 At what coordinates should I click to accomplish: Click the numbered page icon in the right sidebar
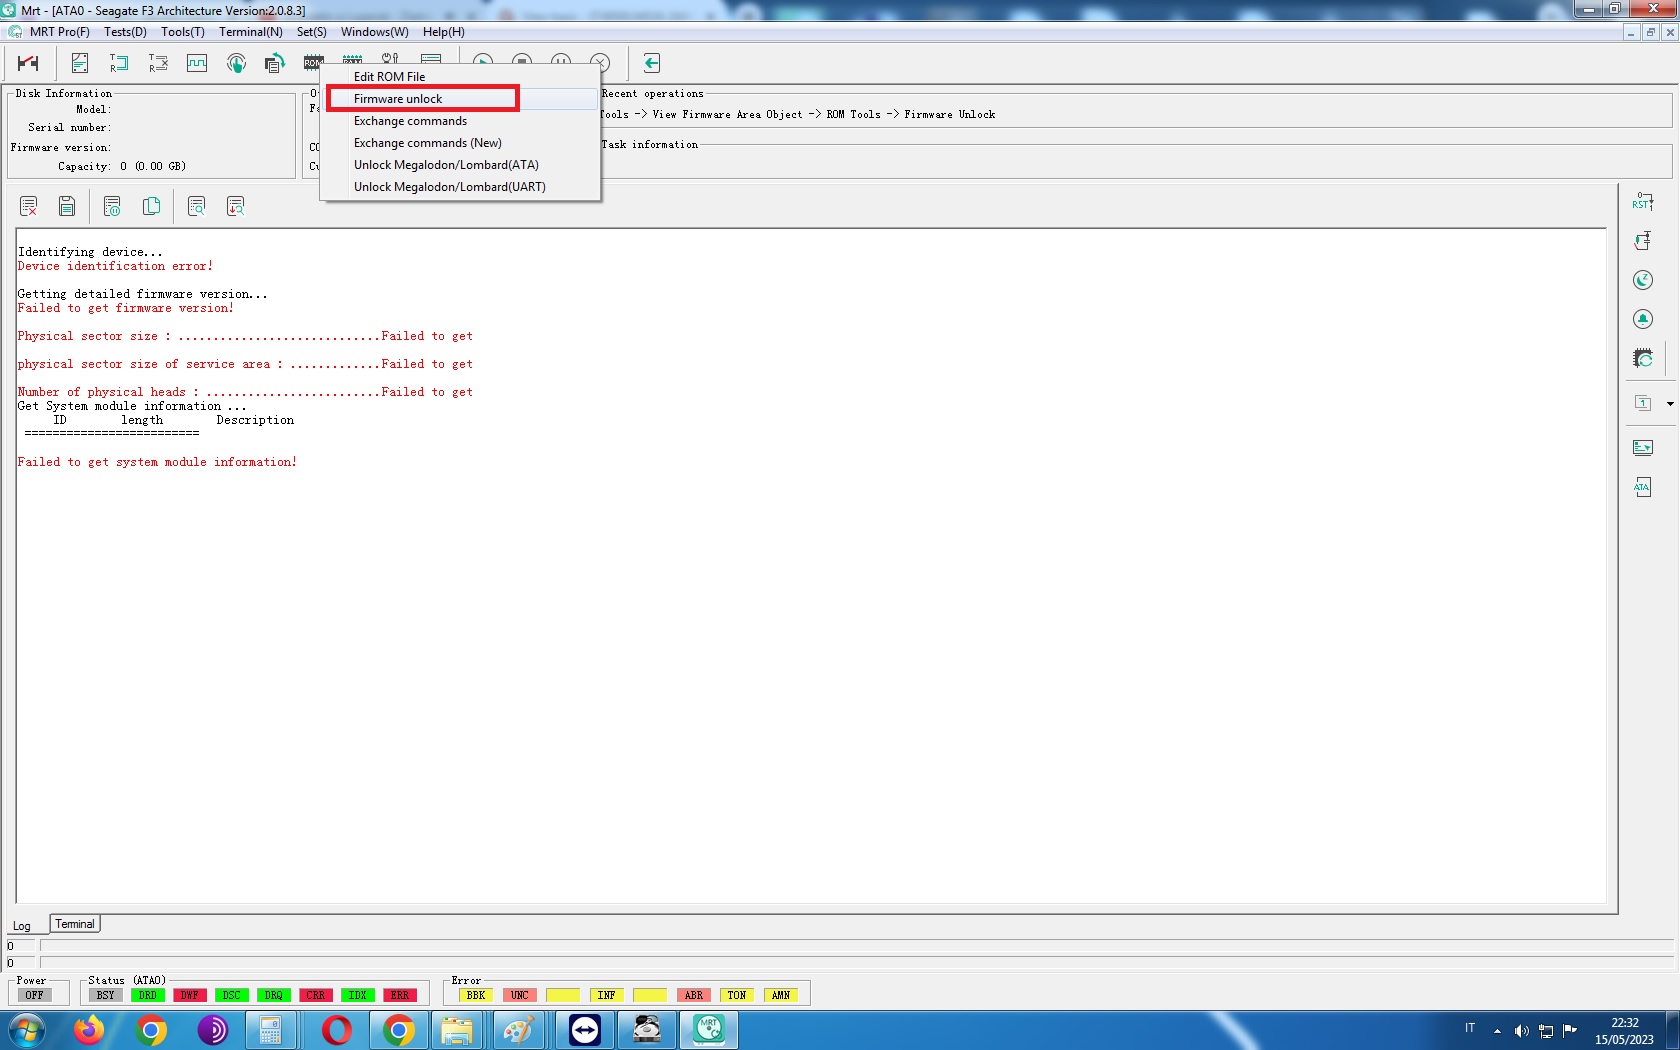pos(1643,403)
